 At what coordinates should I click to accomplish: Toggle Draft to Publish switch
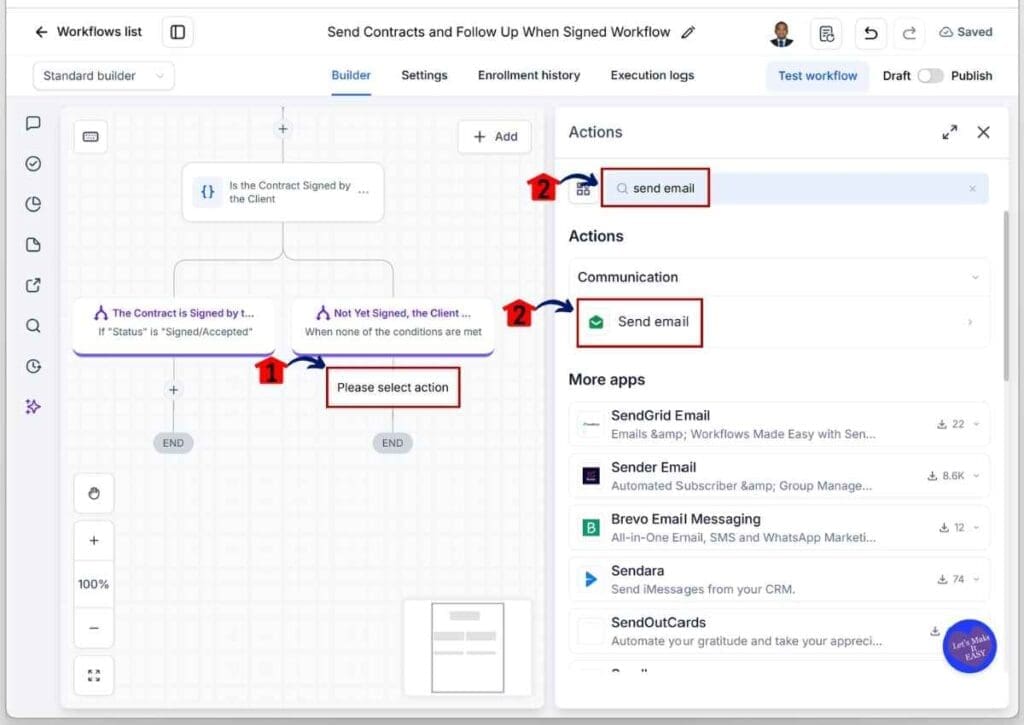pos(930,76)
